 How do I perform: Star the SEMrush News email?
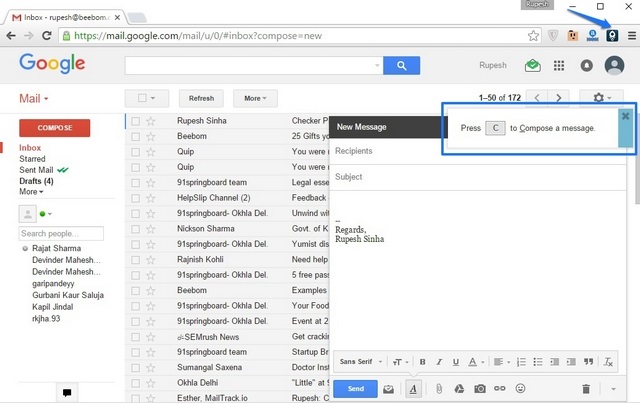(151, 337)
